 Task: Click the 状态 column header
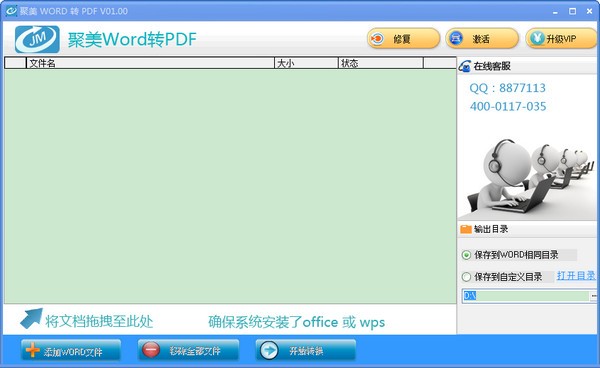pos(381,63)
